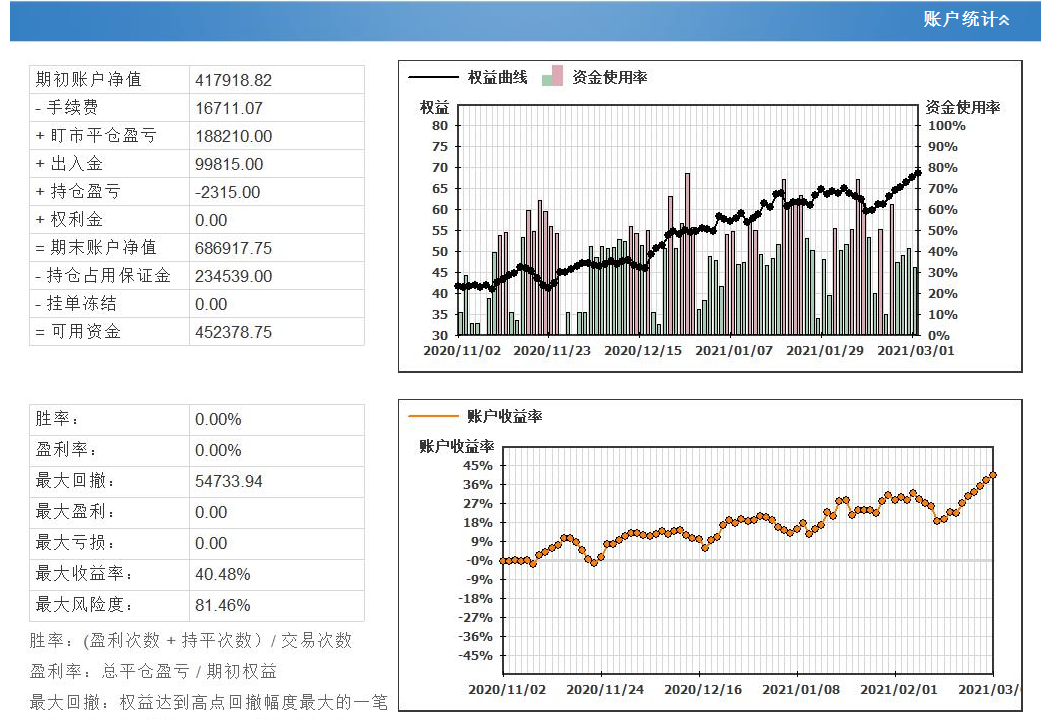This screenshot has height=719, width=1044.
Task: Click the last orange point on return curve
Action: (x=993, y=475)
